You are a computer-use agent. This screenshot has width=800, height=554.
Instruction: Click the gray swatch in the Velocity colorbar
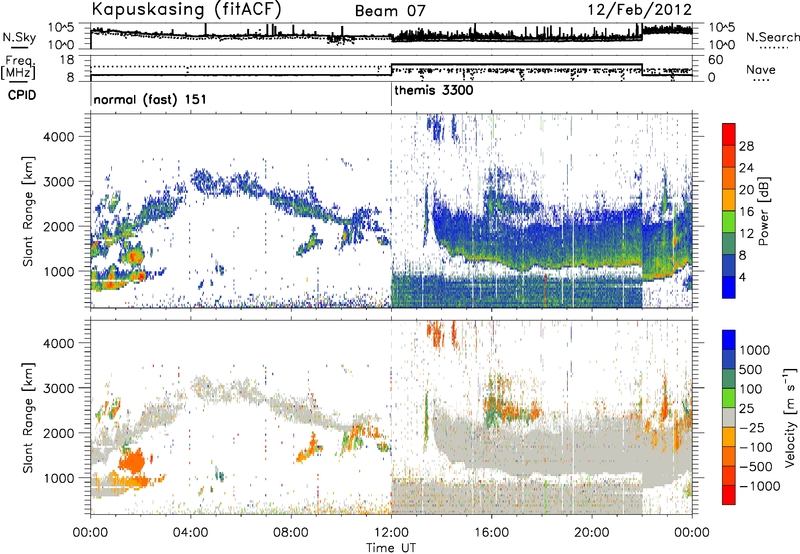(729, 417)
